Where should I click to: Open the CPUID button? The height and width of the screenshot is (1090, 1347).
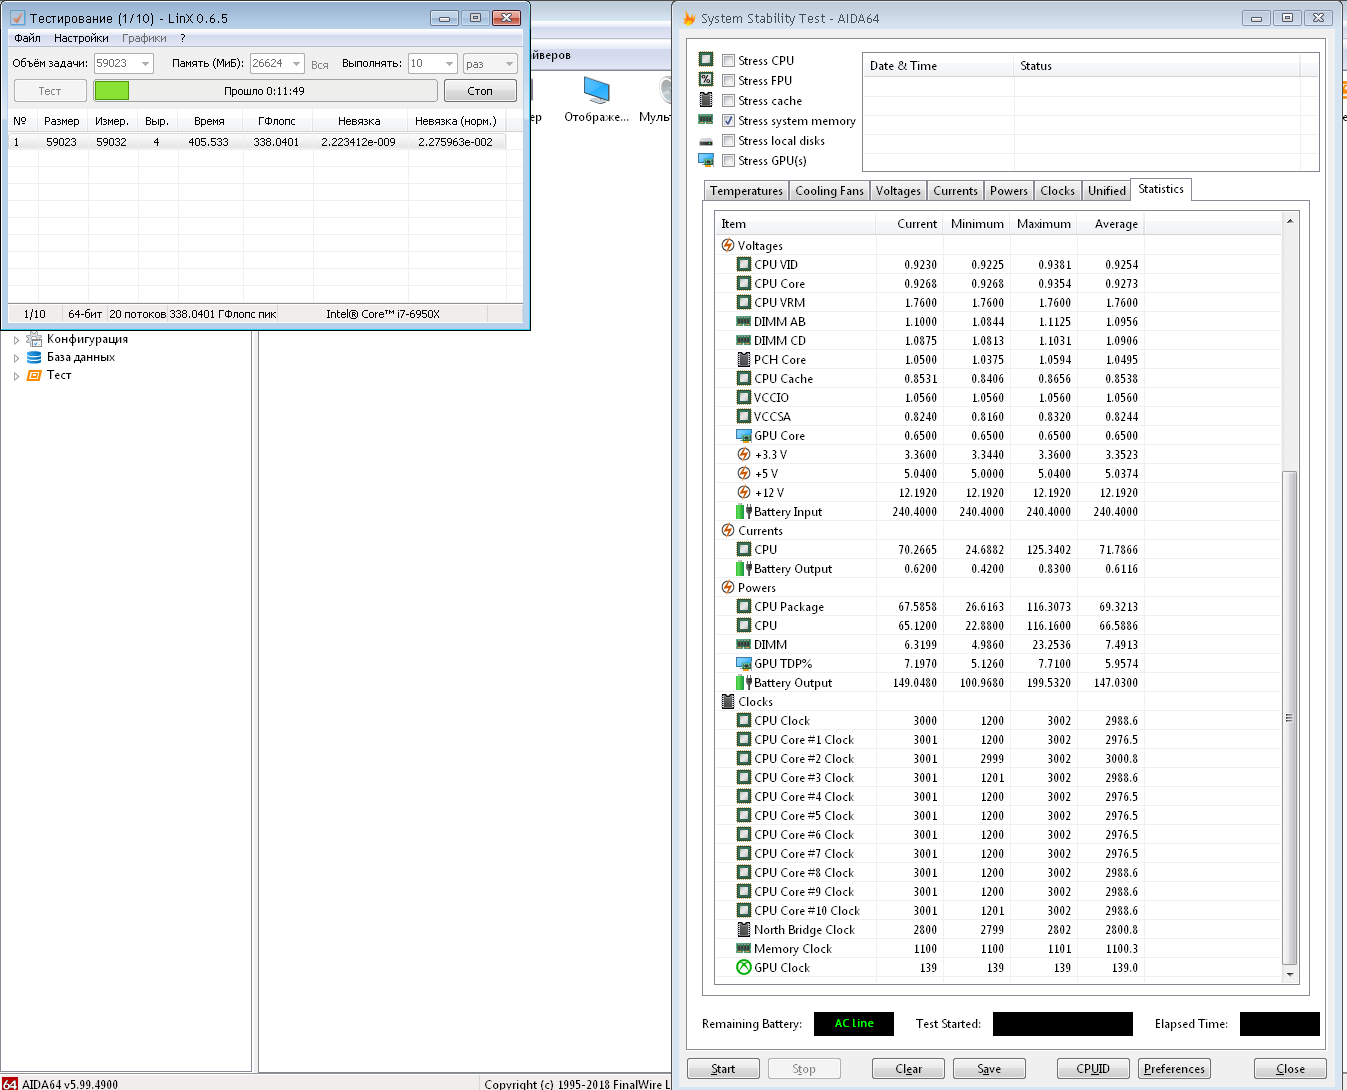(x=1093, y=1069)
